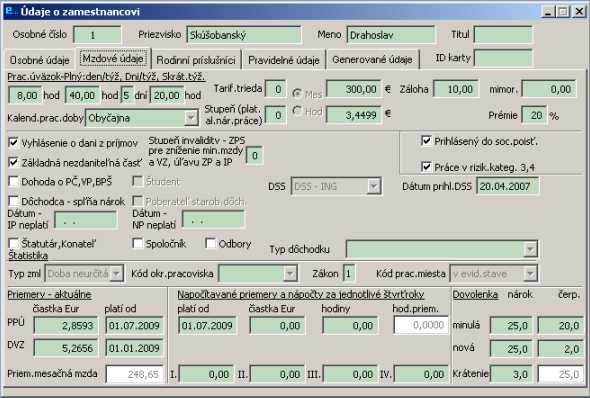Check the Odbory checkbox
590x398 pixels.
pos(210,244)
